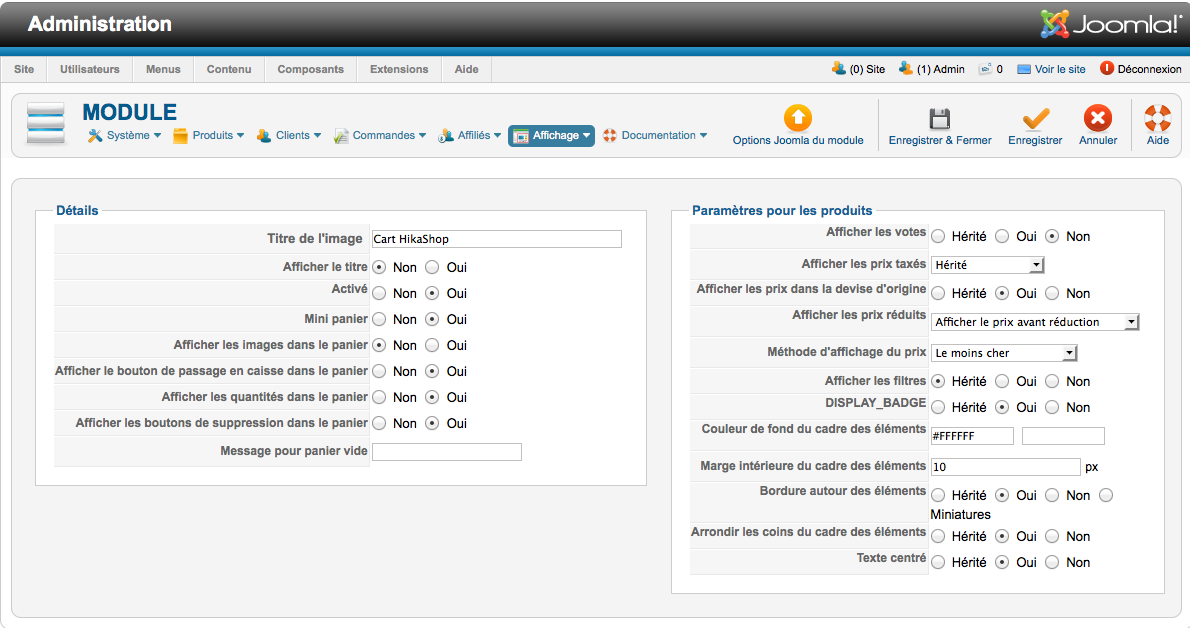This screenshot has width=1190, height=628.
Task: Click the Voir le site monitor icon
Action: pyautogui.click(x=1023, y=70)
